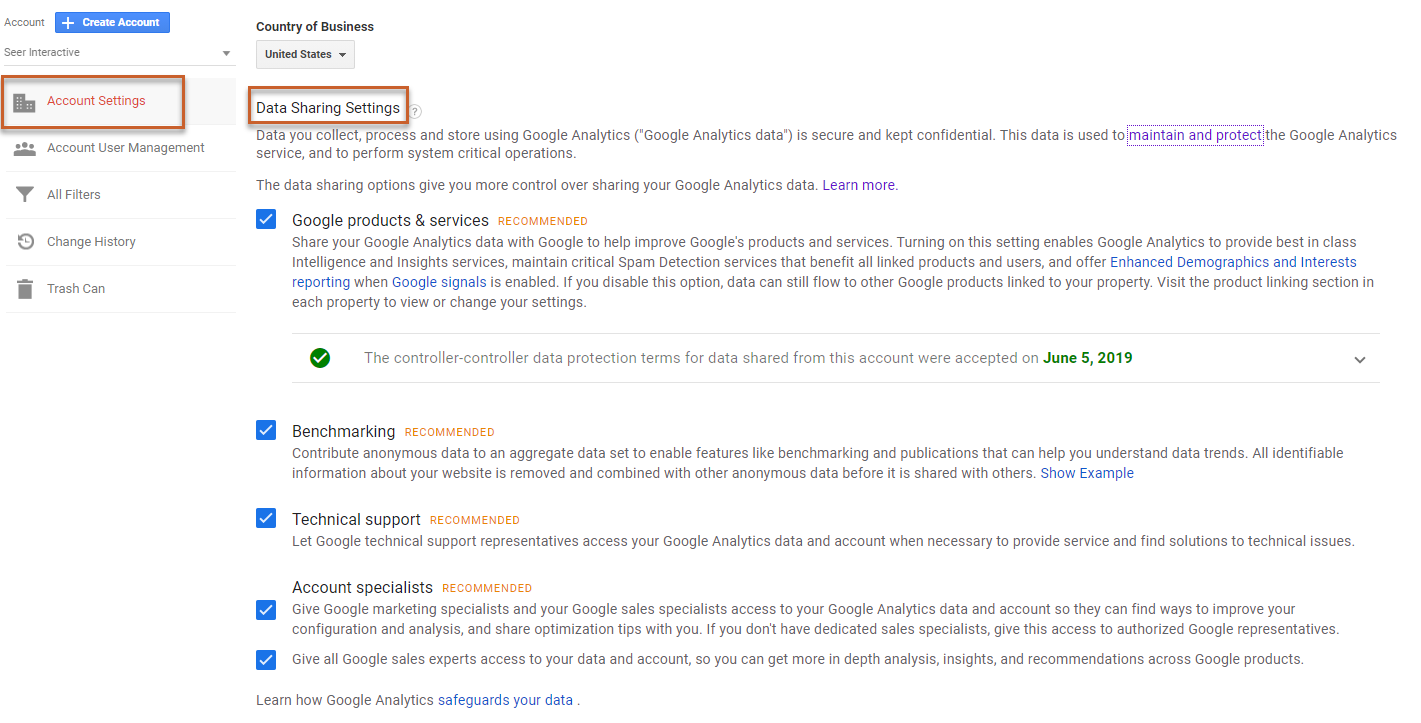Image resolution: width=1421 pixels, height=723 pixels.
Task: Open the Seer Interactive account selector
Action: point(118,52)
